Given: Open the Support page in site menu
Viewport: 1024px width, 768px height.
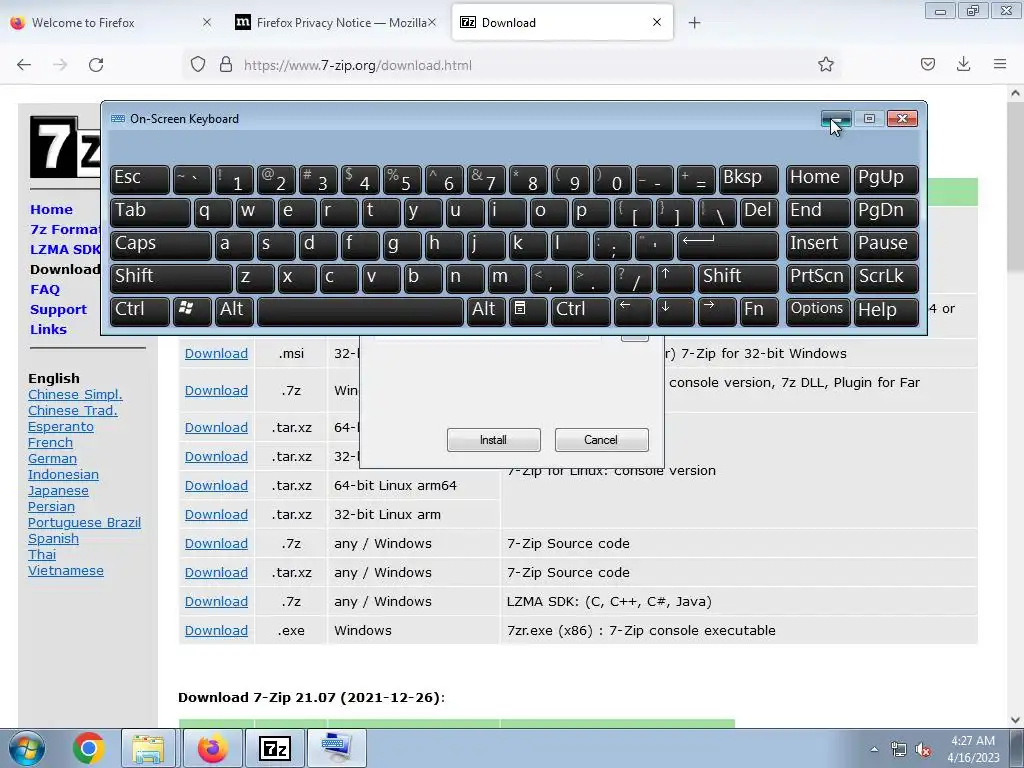Looking at the screenshot, I should tap(58, 310).
